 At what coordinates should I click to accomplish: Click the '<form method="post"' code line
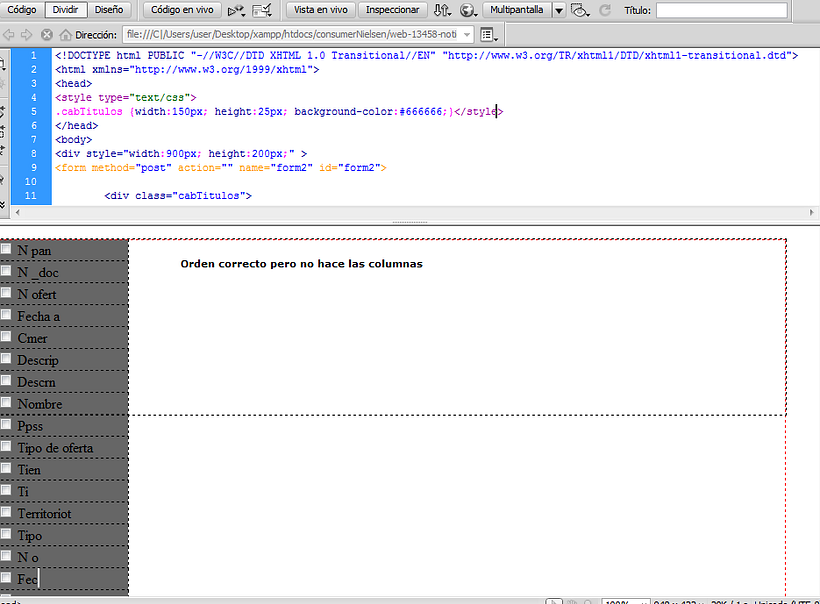click(221, 168)
